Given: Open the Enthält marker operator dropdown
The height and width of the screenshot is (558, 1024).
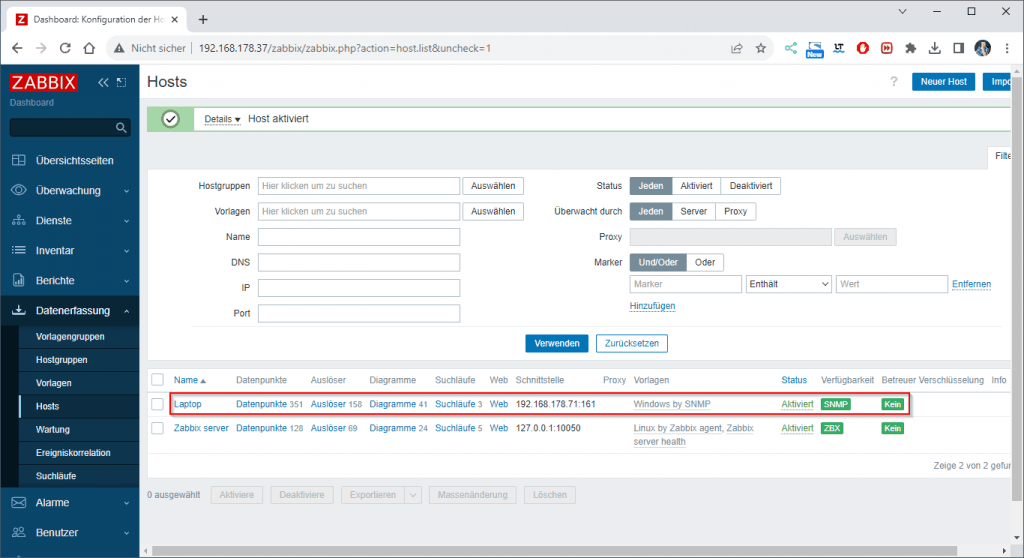Looking at the screenshot, I should tap(788, 284).
